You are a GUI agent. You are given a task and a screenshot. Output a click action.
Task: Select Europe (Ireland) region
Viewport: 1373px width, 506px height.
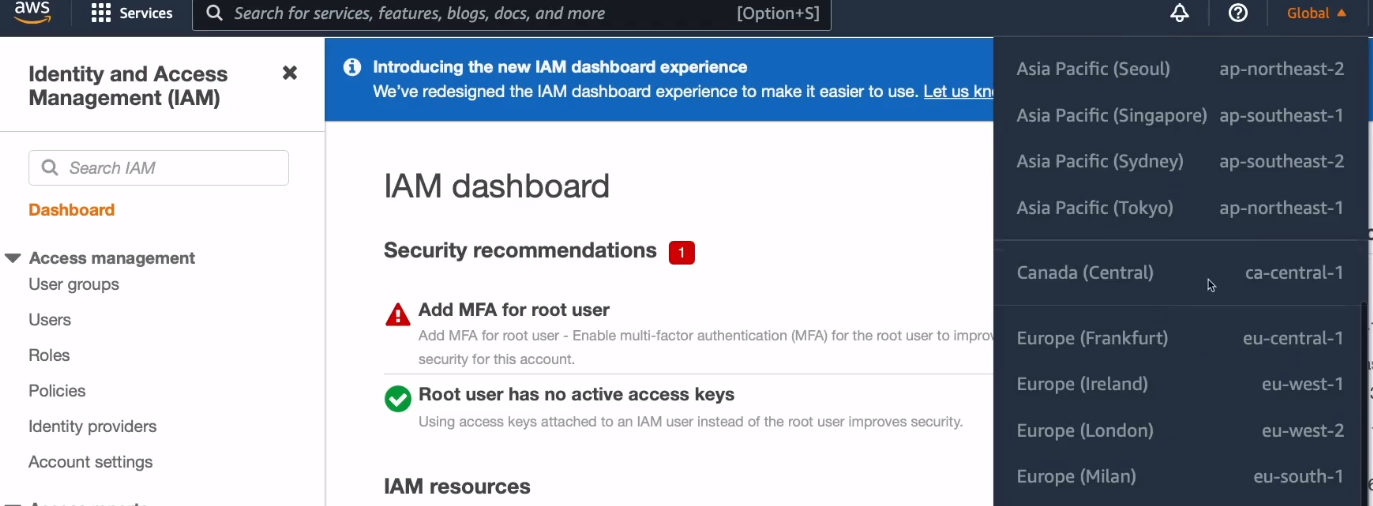pyautogui.click(x=1180, y=384)
